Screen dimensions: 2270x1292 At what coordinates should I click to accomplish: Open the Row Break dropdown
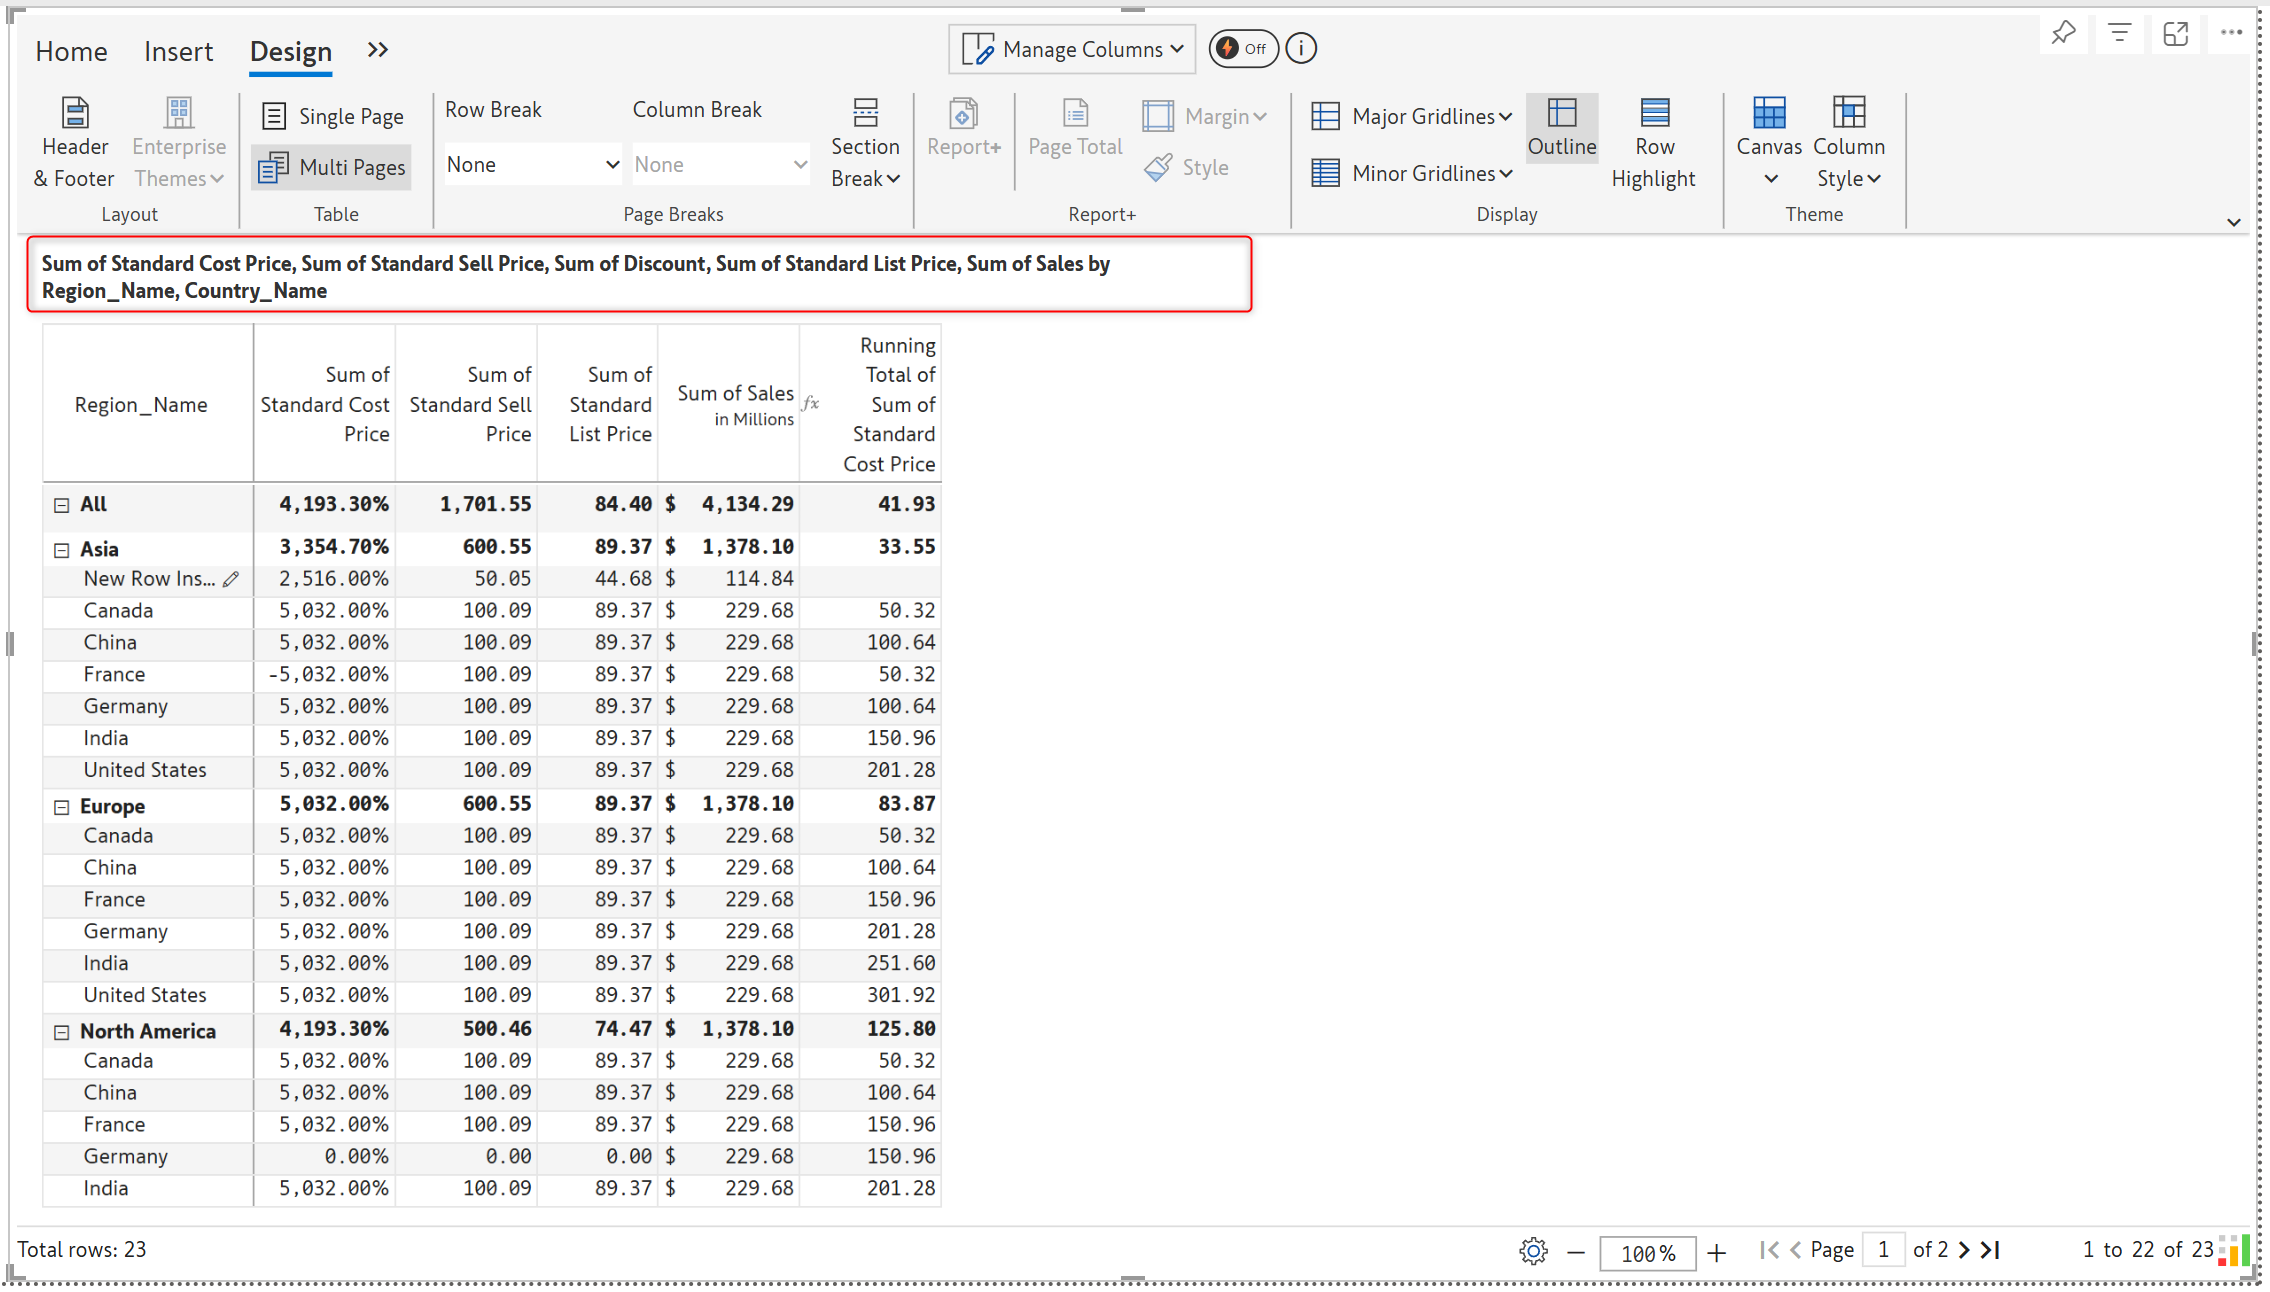click(x=532, y=164)
